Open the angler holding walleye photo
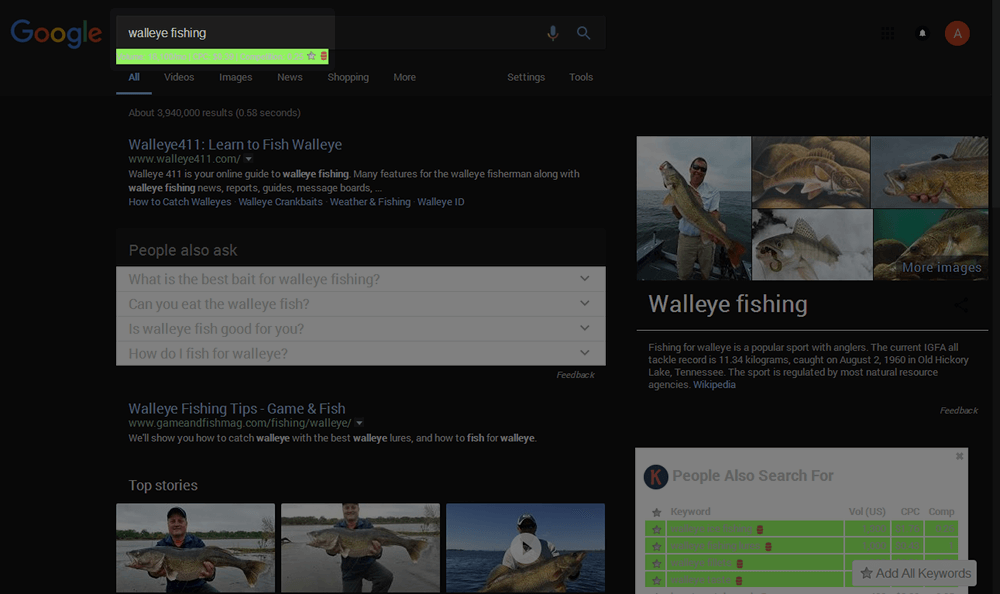The height and width of the screenshot is (594, 1000). 694,208
